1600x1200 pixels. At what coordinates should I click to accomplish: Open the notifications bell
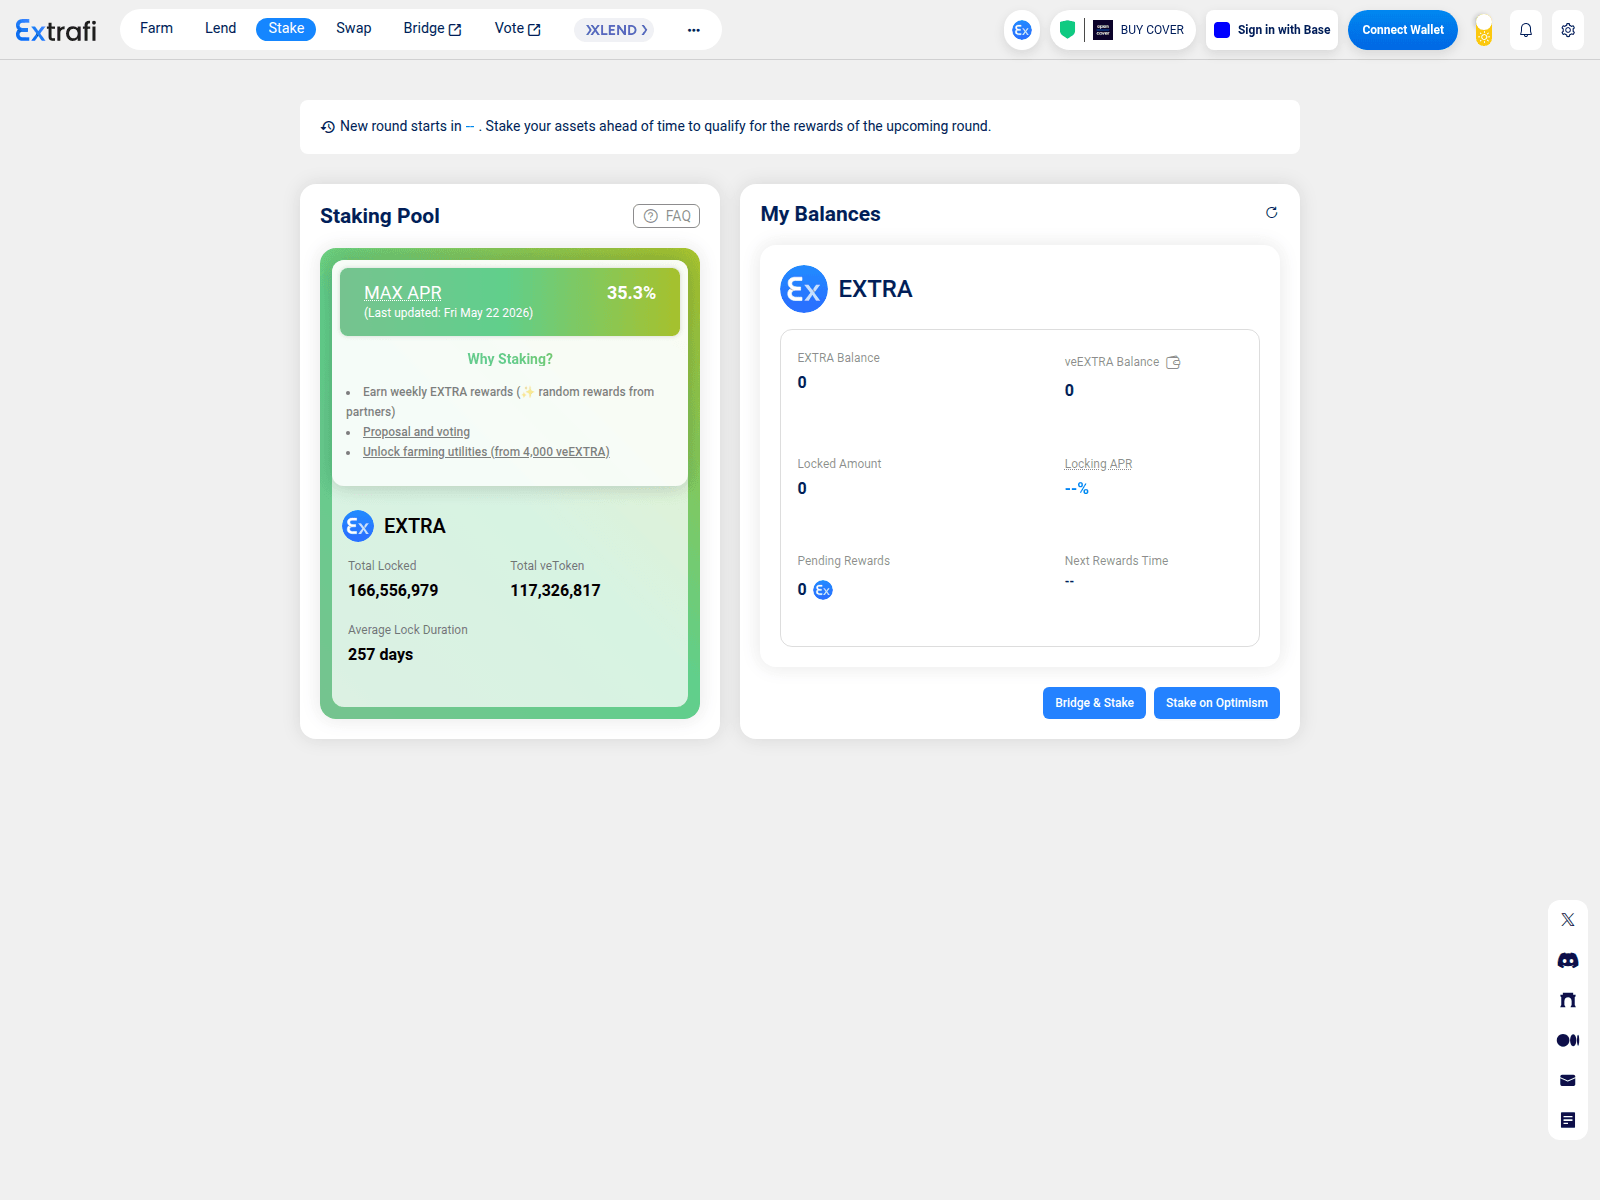click(x=1526, y=30)
